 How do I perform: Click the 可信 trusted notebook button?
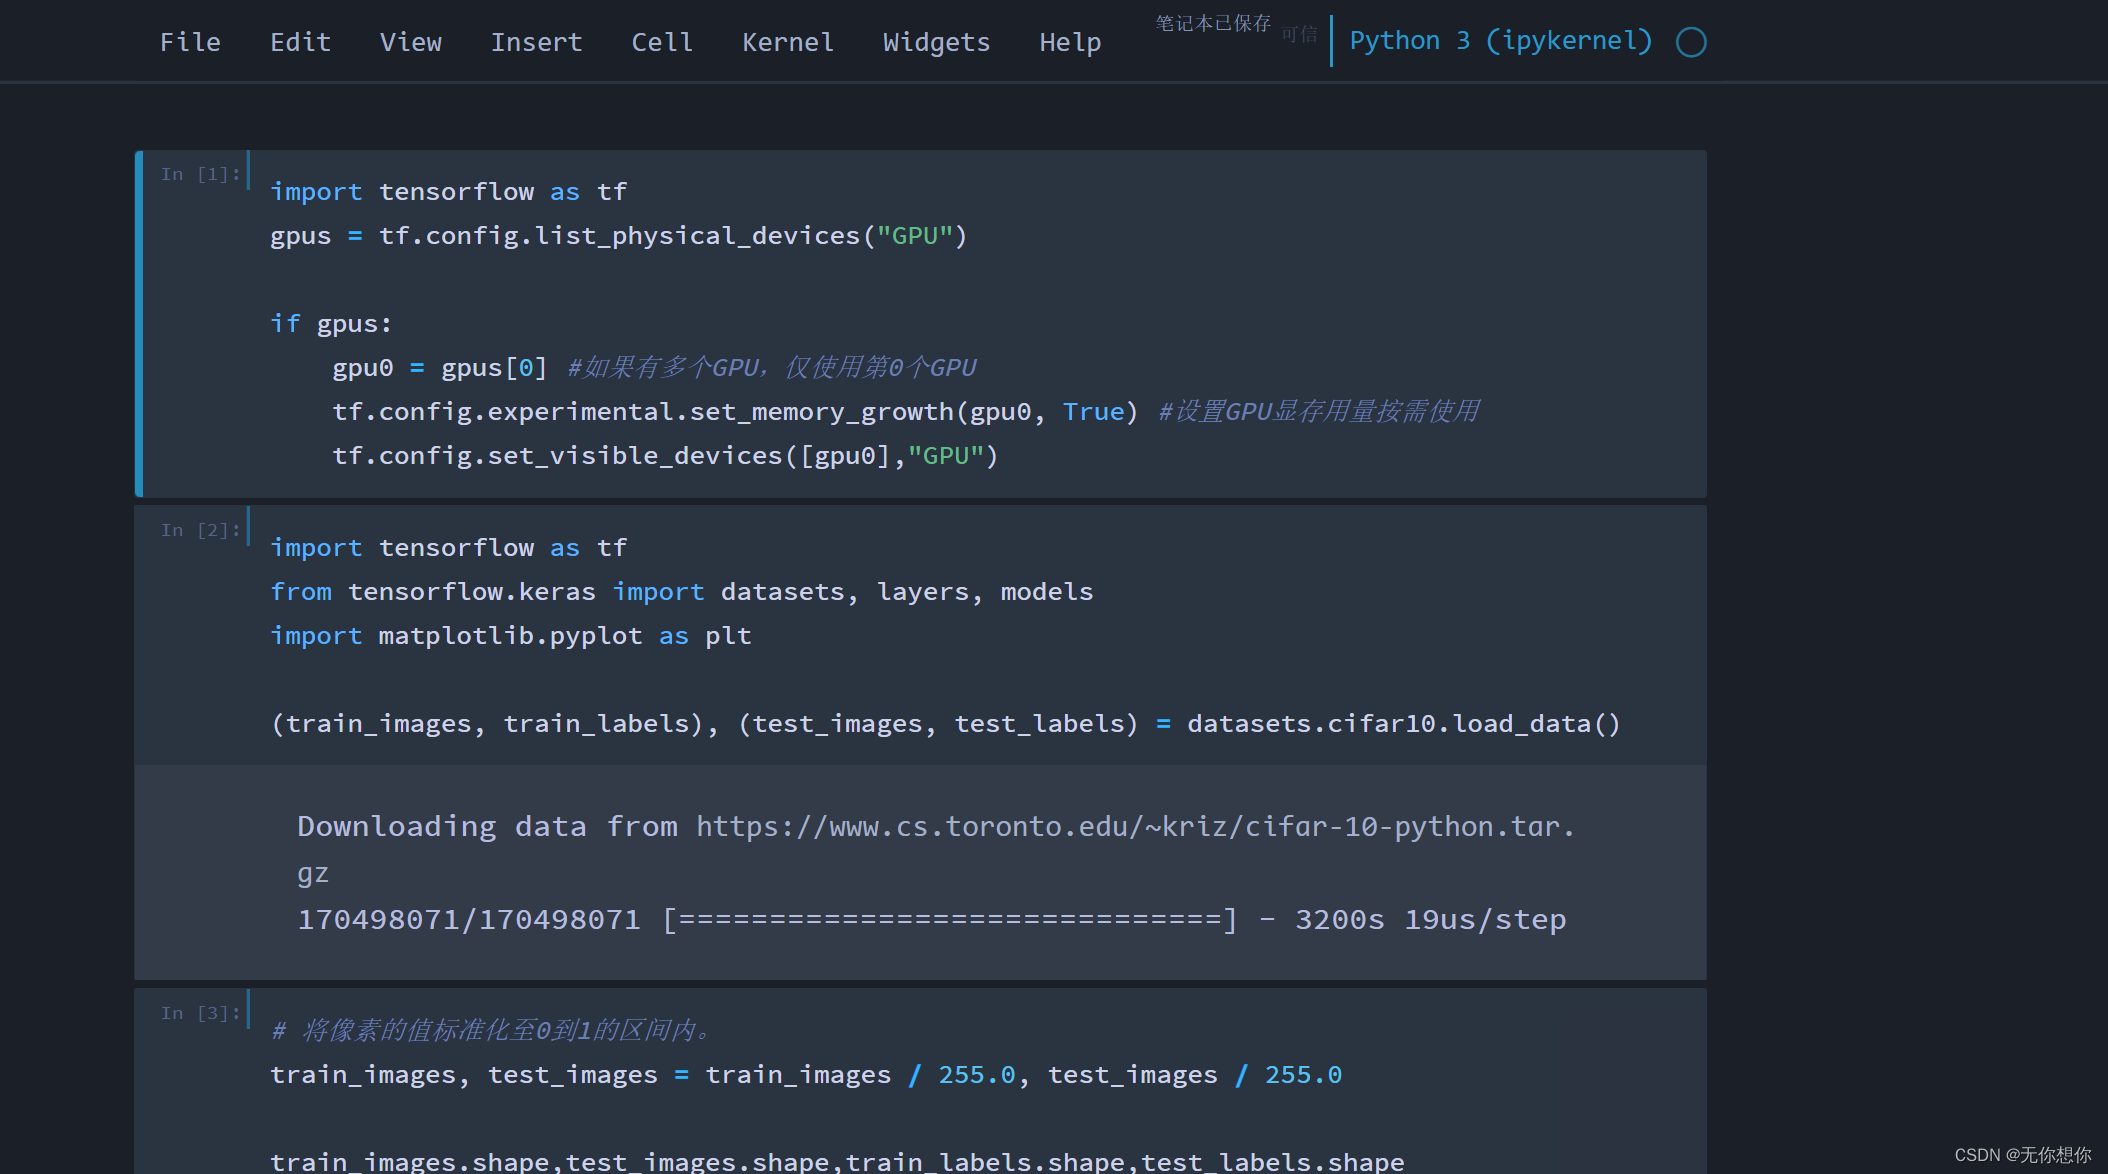coord(1299,34)
